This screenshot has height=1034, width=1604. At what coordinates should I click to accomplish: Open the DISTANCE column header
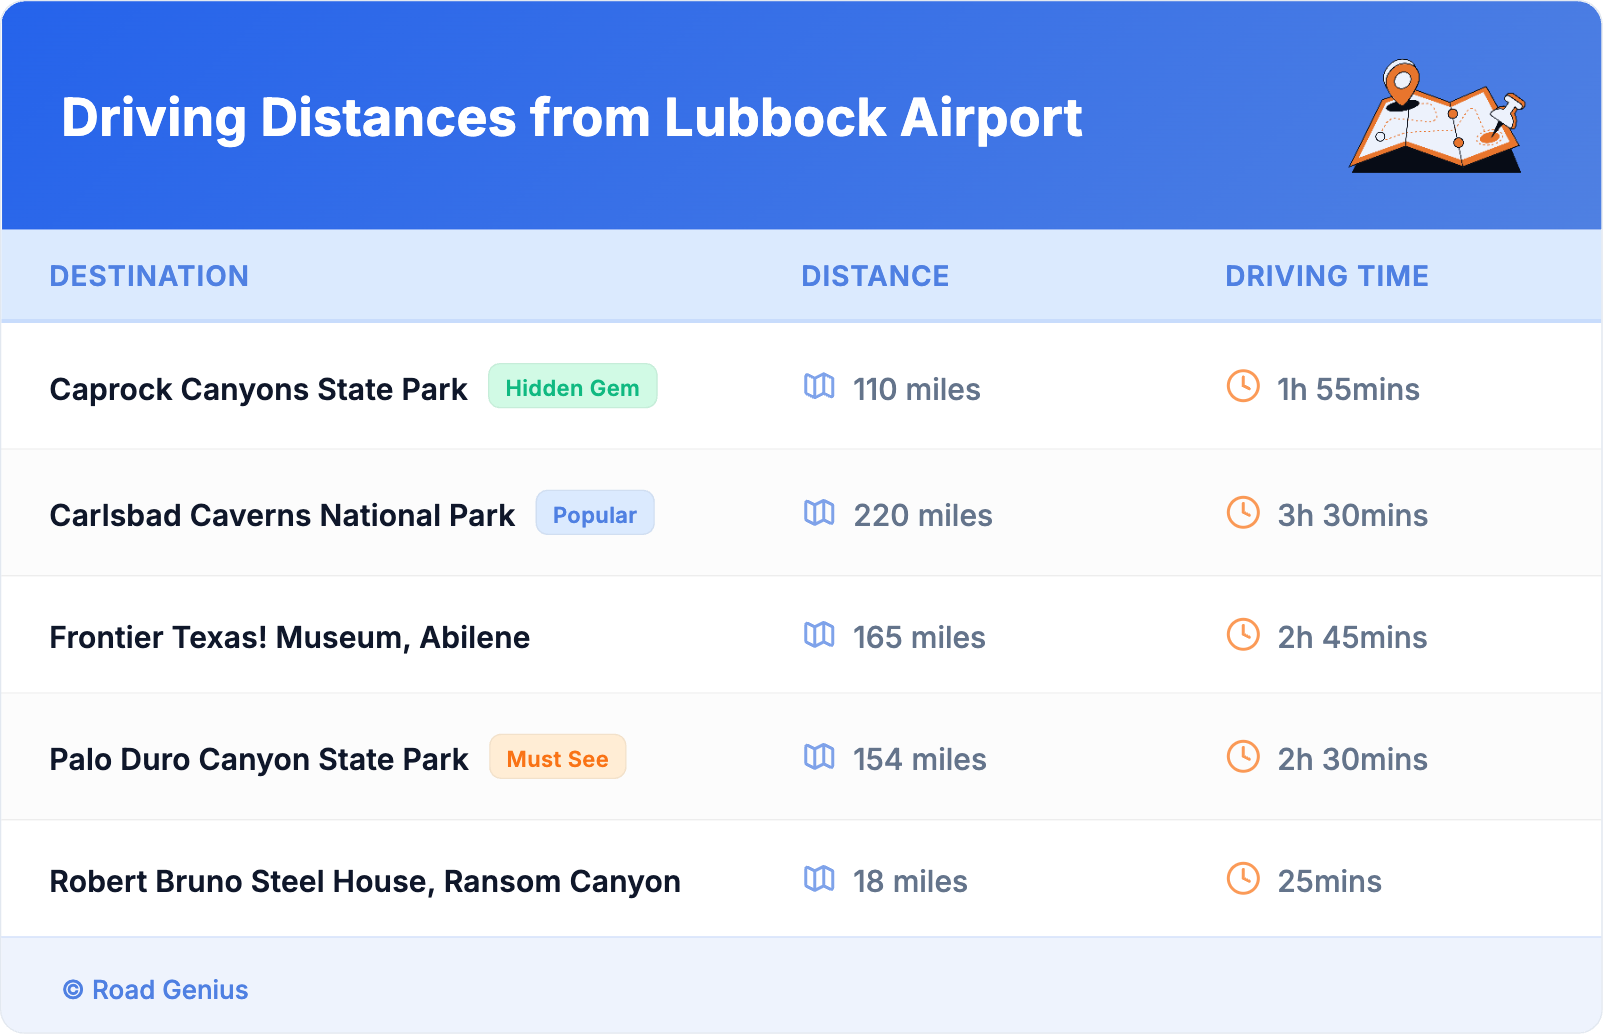[875, 276]
